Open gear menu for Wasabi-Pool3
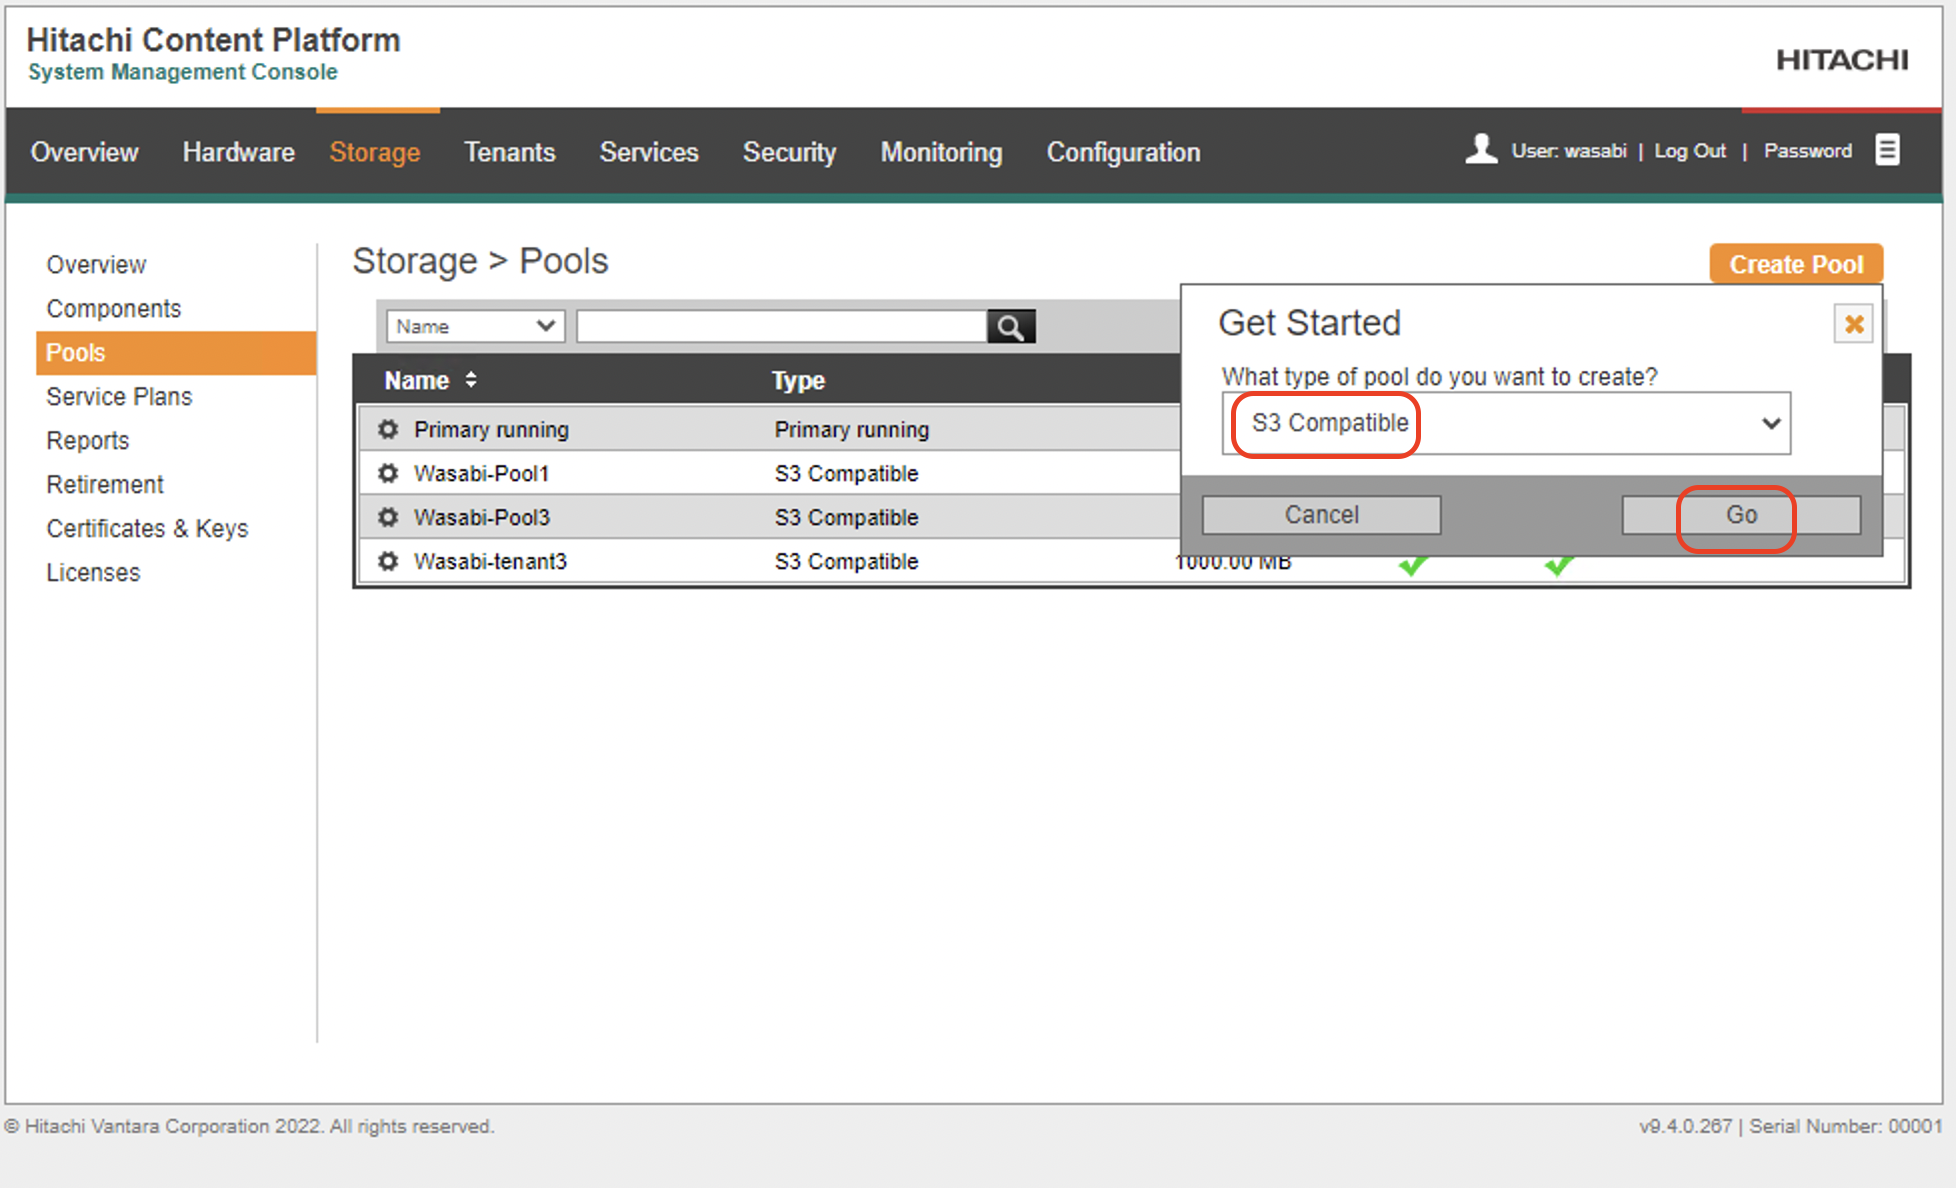 click(x=388, y=517)
